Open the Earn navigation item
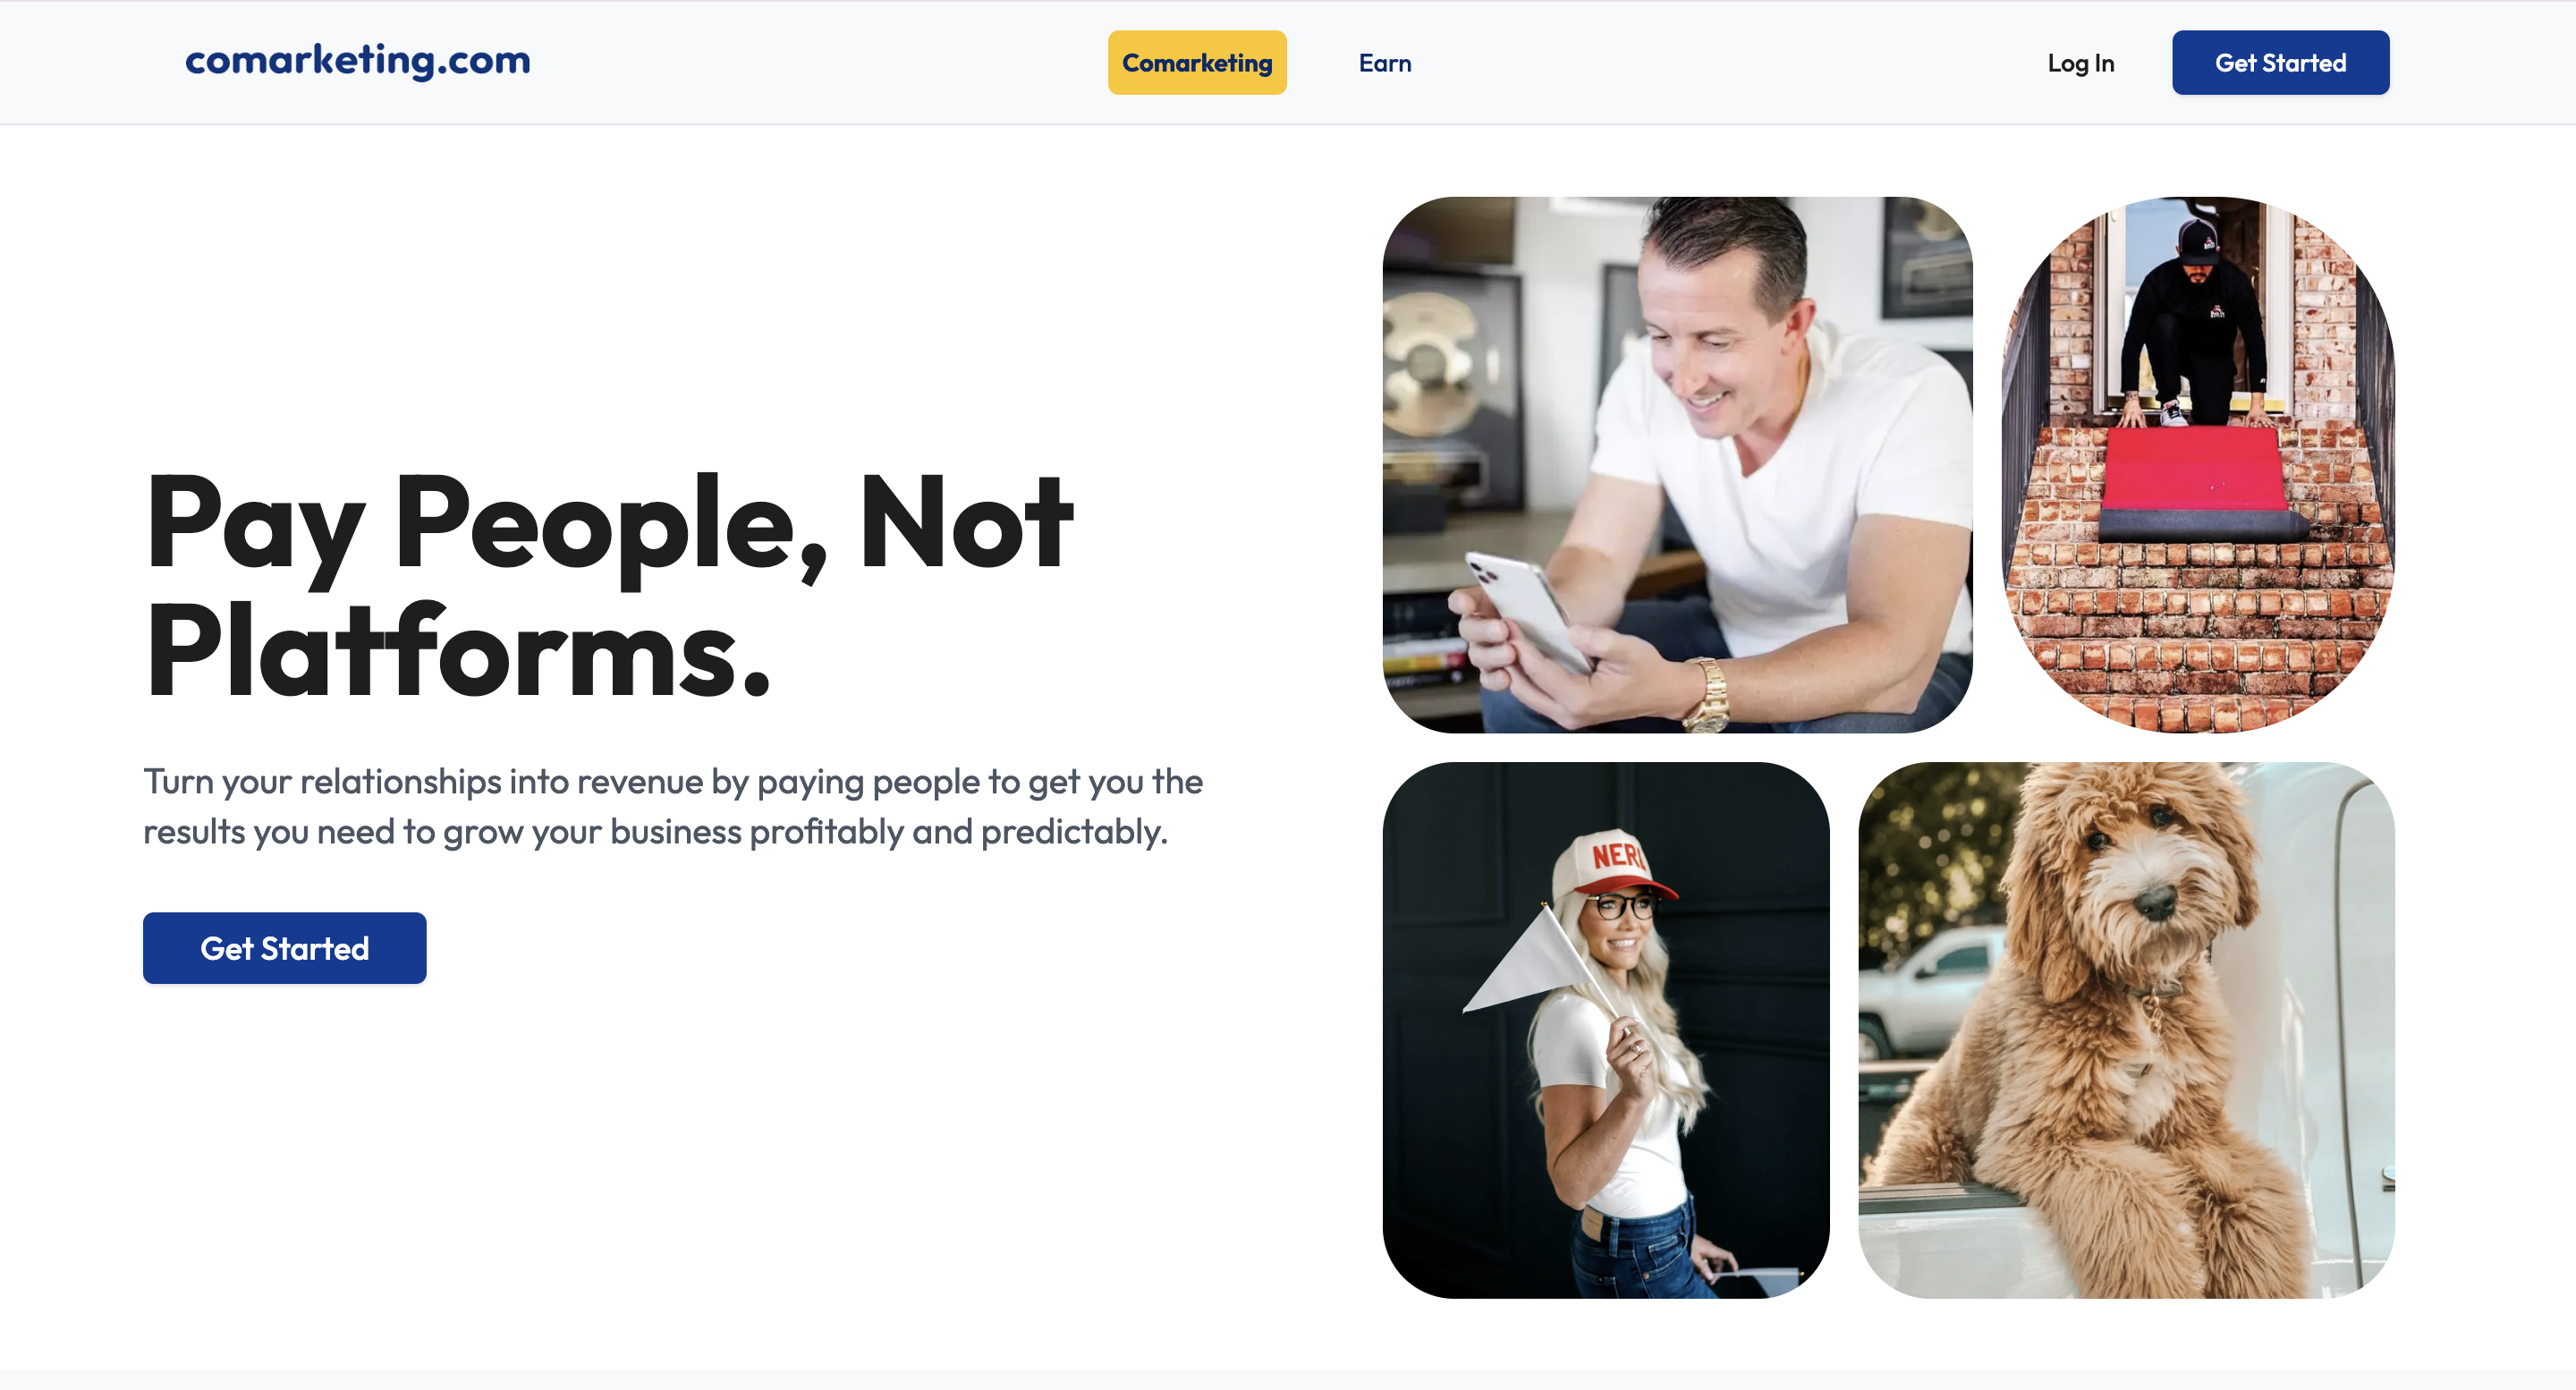 pos(1385,63)
